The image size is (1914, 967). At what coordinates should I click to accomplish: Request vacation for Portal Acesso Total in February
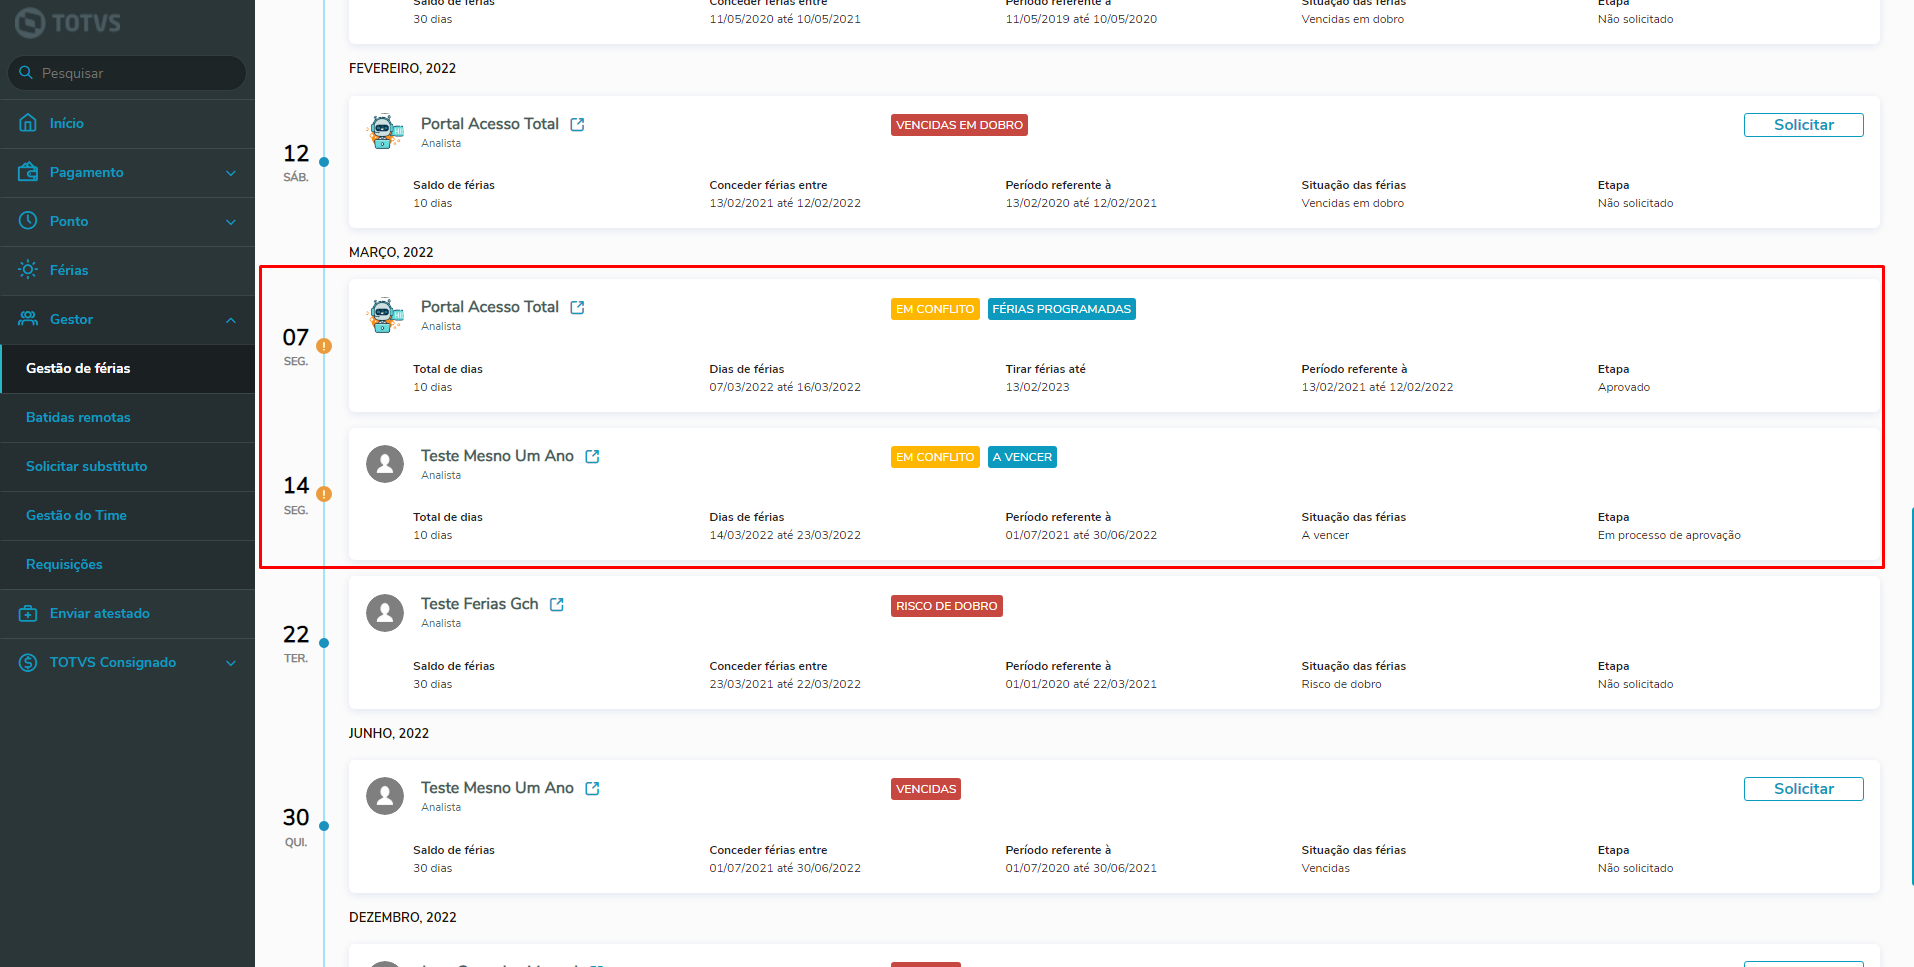click(x=1803, y=125)
